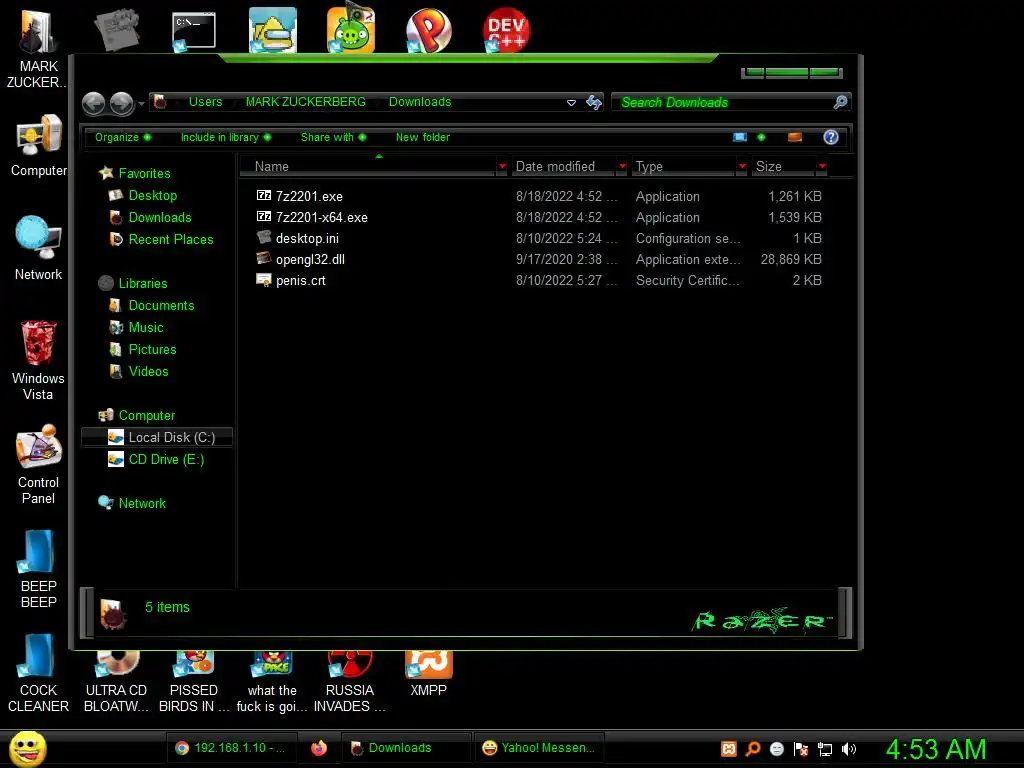Screen dimensions: 1024x768
Task: Click the smiley Start button
Action: point(28,748)
